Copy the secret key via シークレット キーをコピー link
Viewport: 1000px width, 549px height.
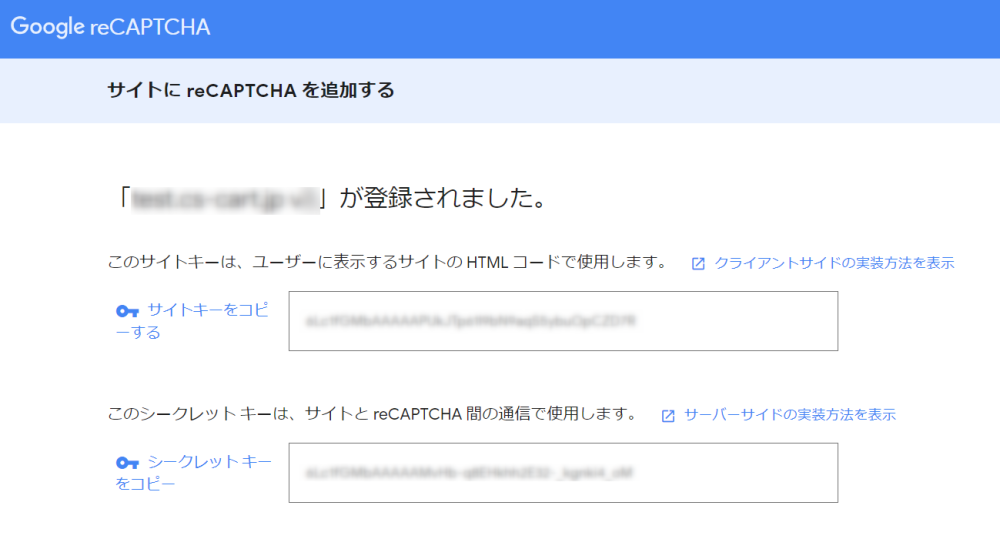193,472
